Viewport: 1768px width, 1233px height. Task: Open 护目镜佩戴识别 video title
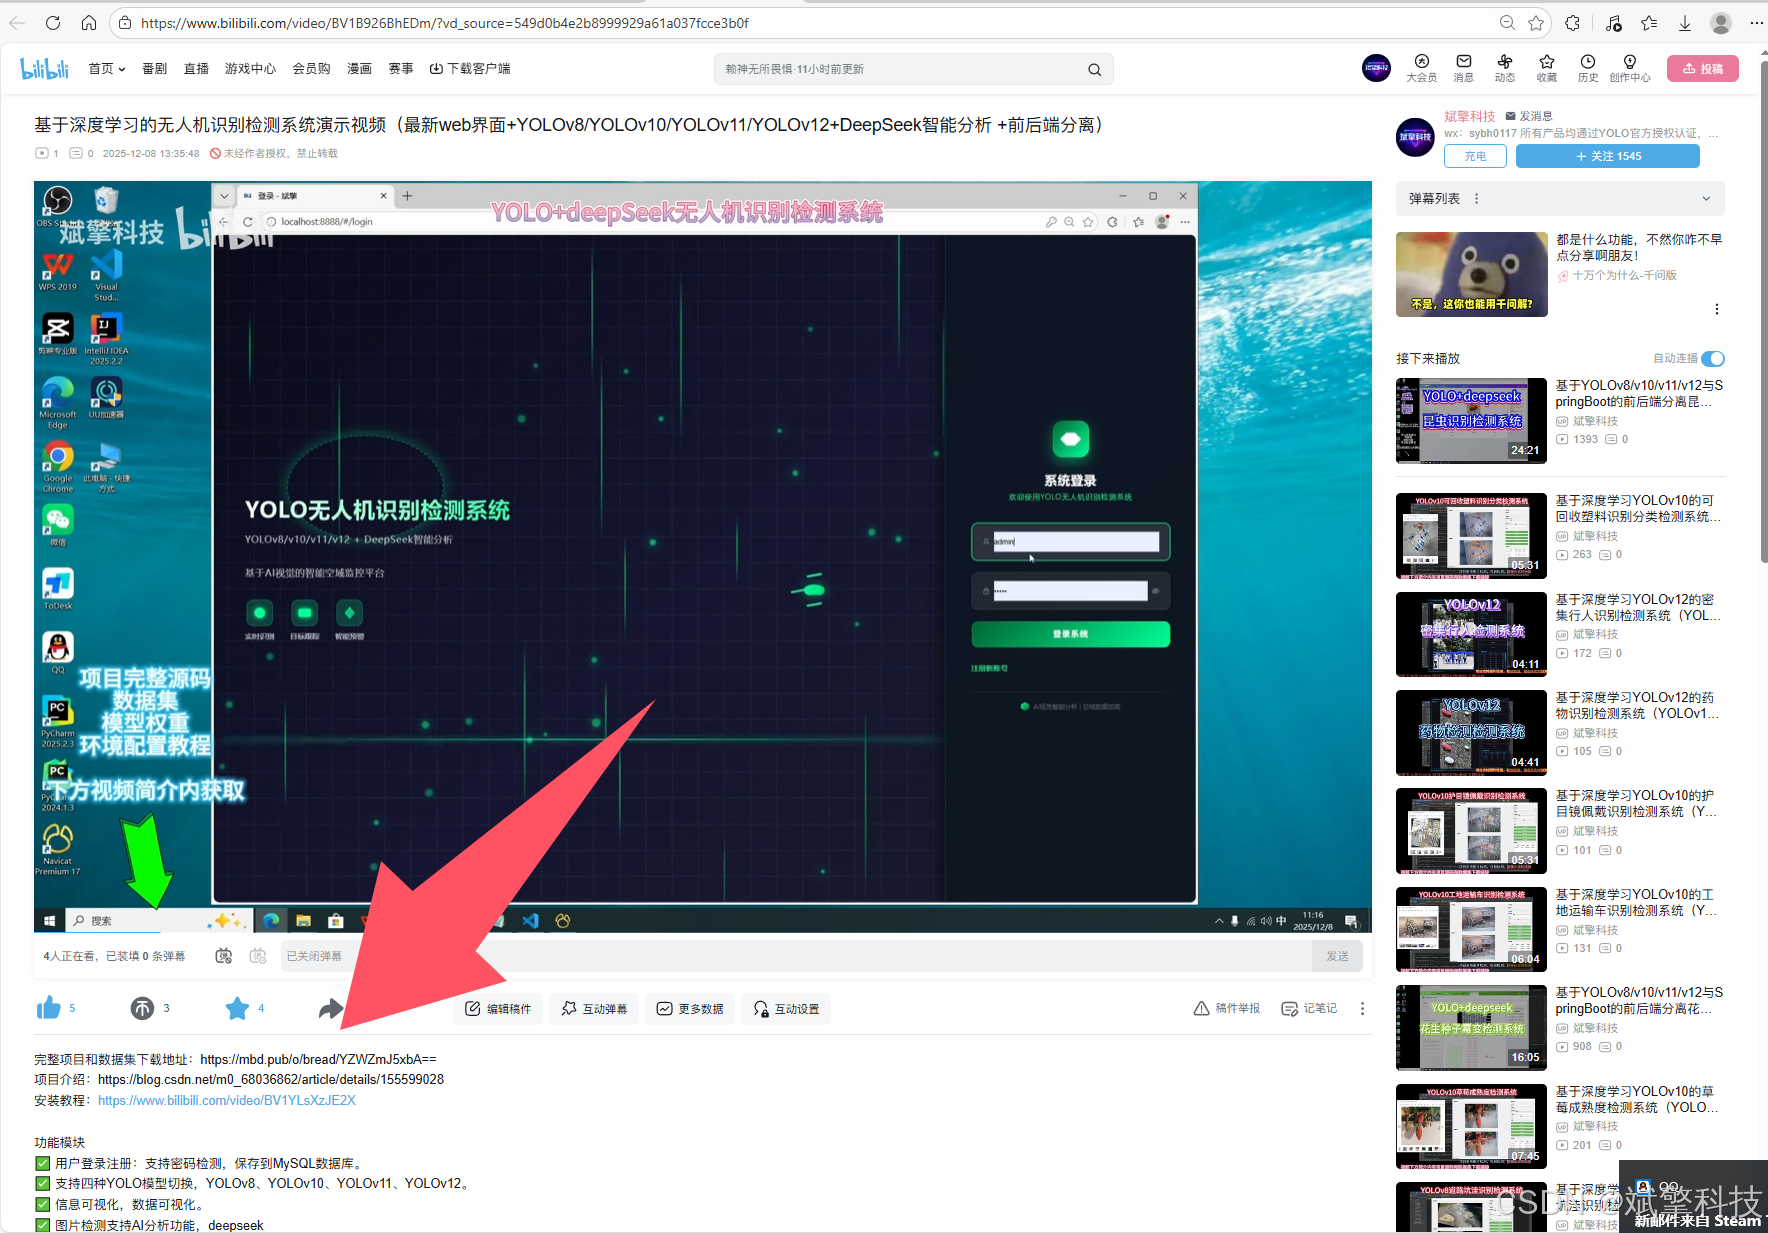click(x=1636, y=803)
